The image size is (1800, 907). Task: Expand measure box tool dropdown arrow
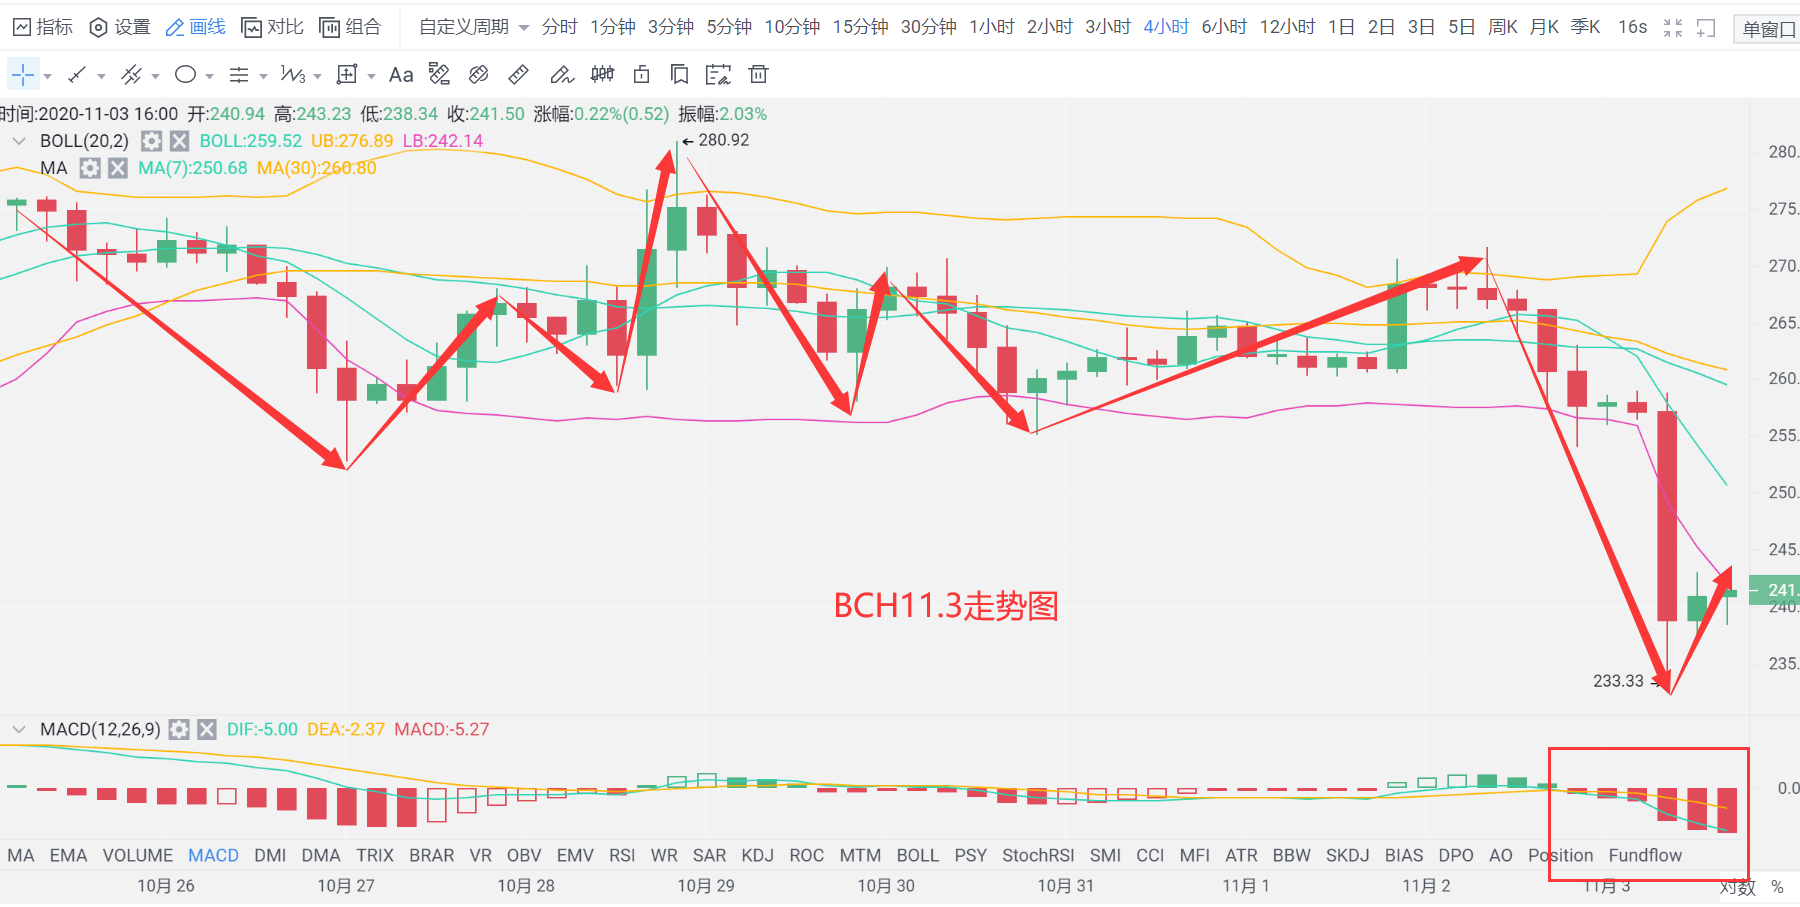[x=371, y=76]
